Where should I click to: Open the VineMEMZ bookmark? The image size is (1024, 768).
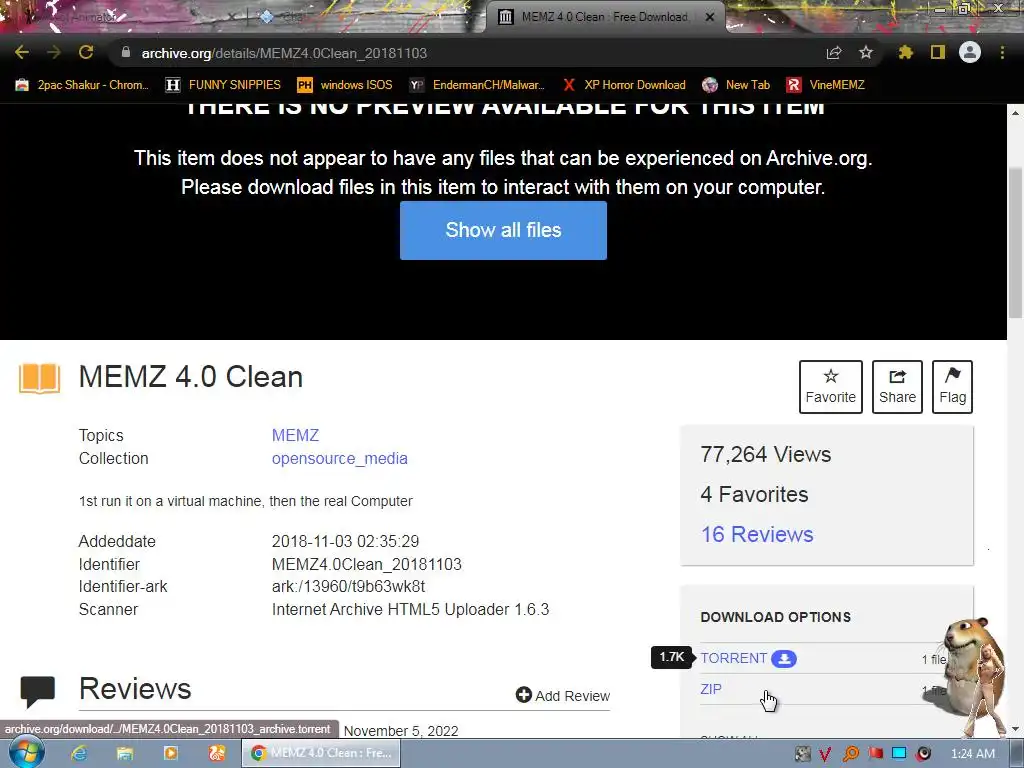point(825,85)
